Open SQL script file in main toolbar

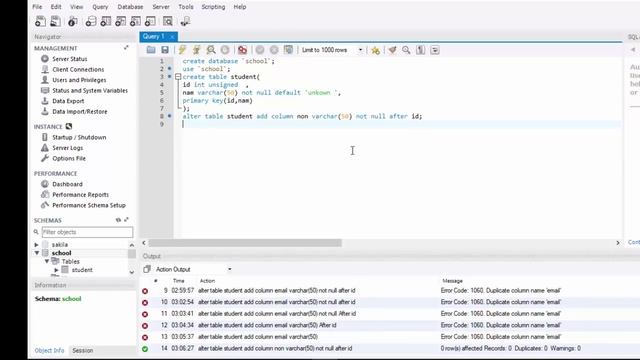(56, 21)
